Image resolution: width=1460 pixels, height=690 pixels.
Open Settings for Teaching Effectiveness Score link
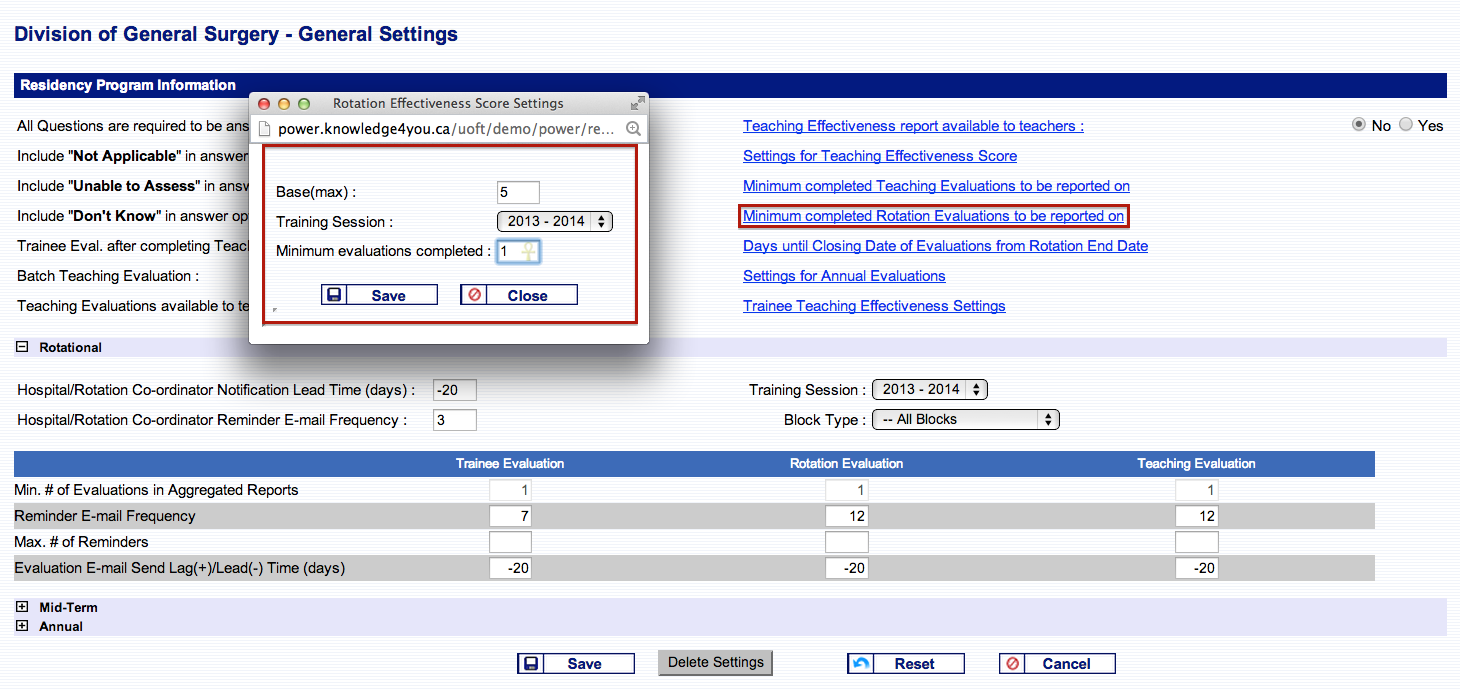pos(880,156)
